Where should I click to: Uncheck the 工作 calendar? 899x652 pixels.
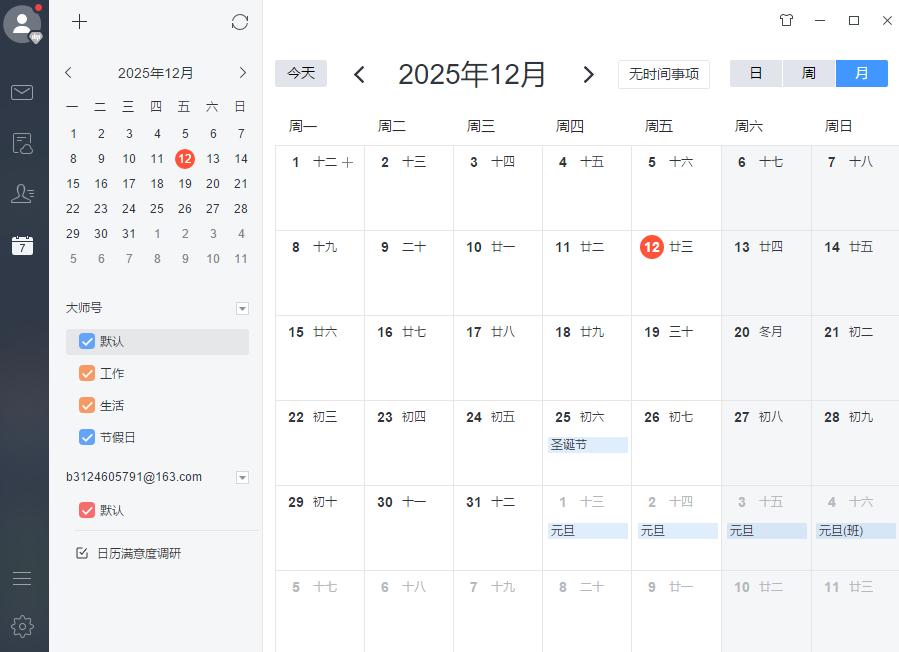(x=86, y=372)
